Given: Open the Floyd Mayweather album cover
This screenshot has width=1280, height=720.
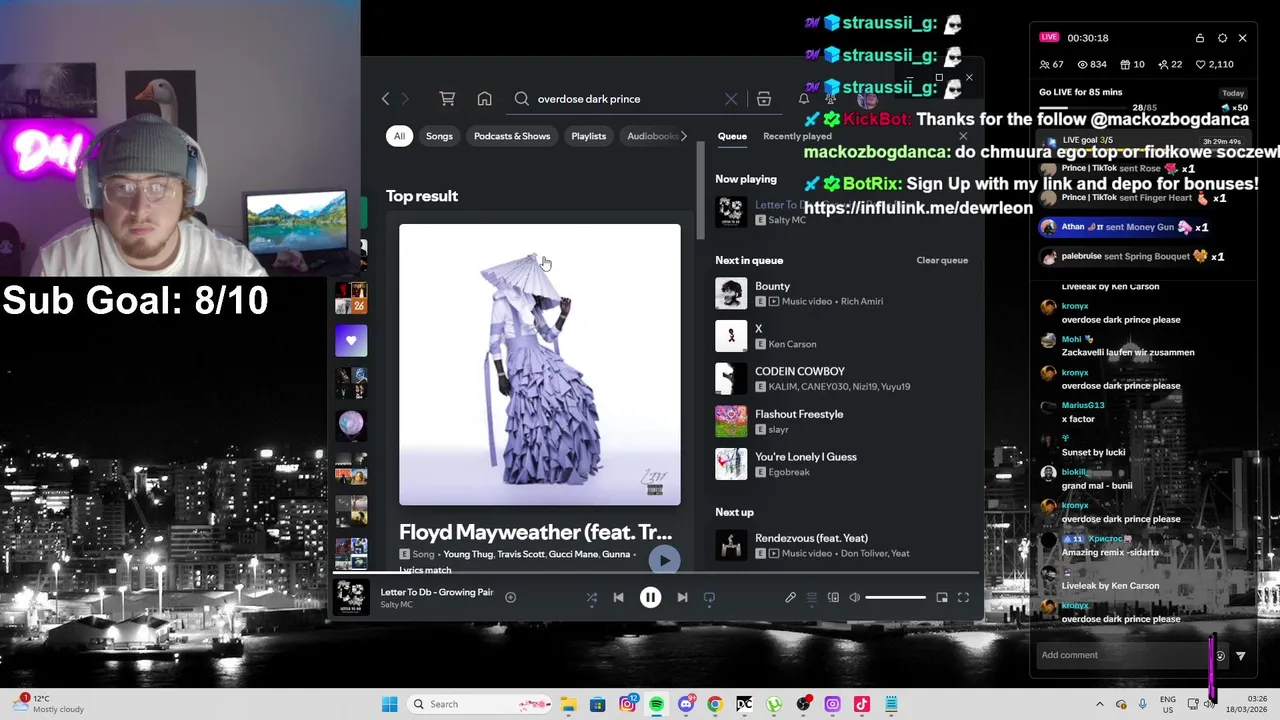Looking at the screenshot, I should (x=540, y=365).
